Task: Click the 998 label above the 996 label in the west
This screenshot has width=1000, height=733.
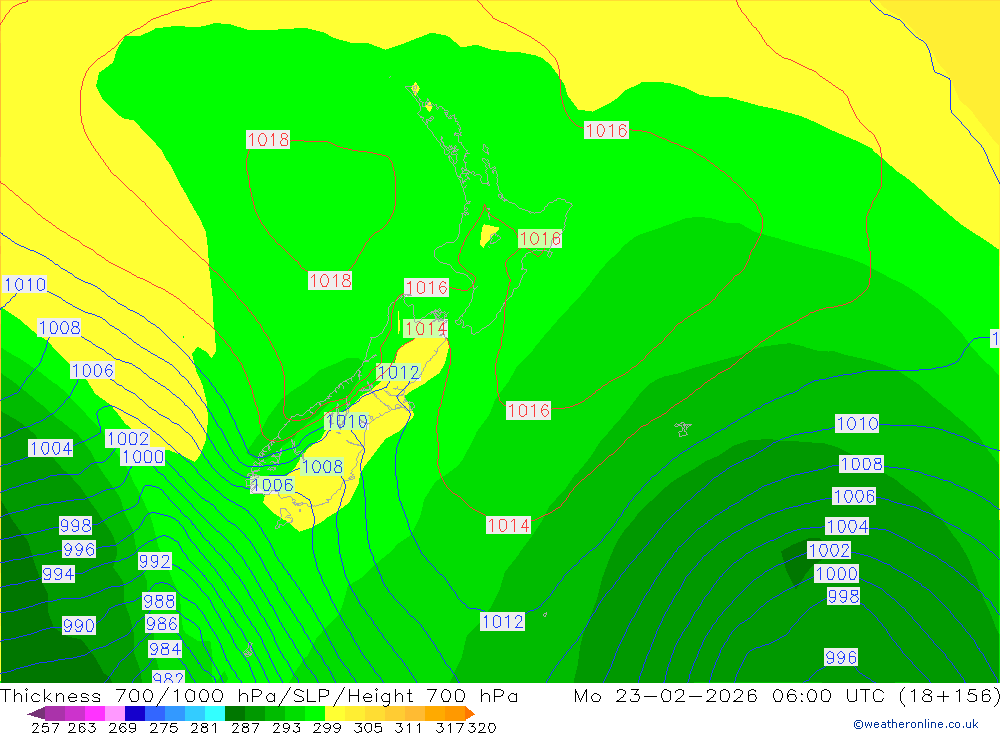Action: point(75,525)
